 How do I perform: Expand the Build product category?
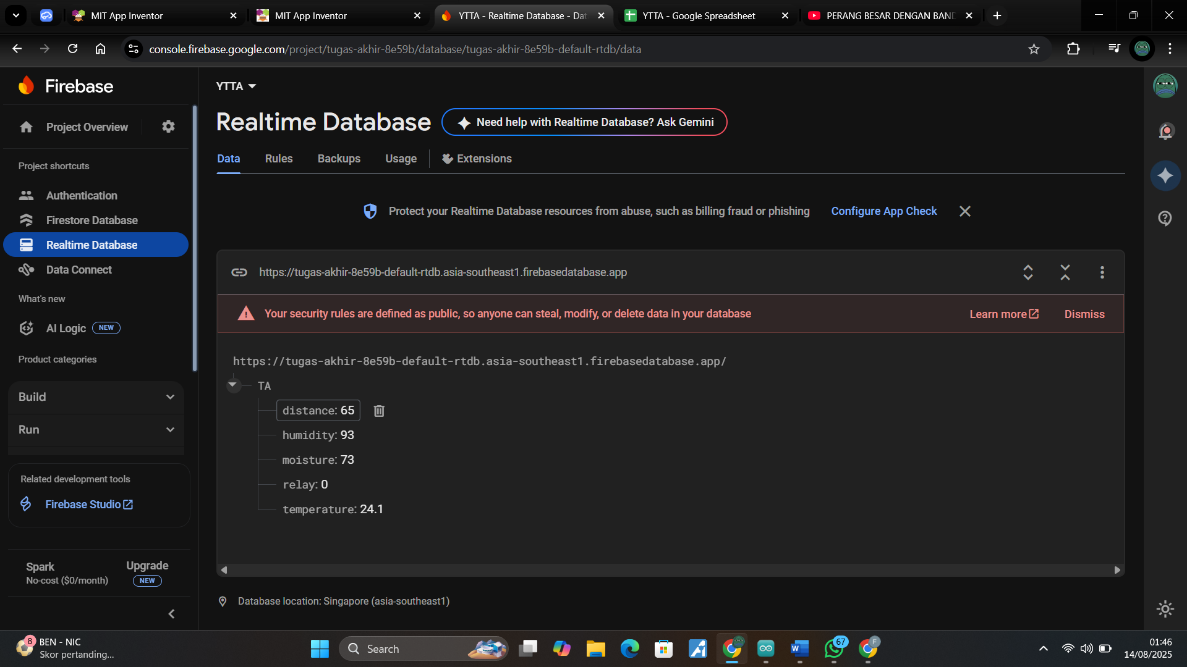coord(96,397)
